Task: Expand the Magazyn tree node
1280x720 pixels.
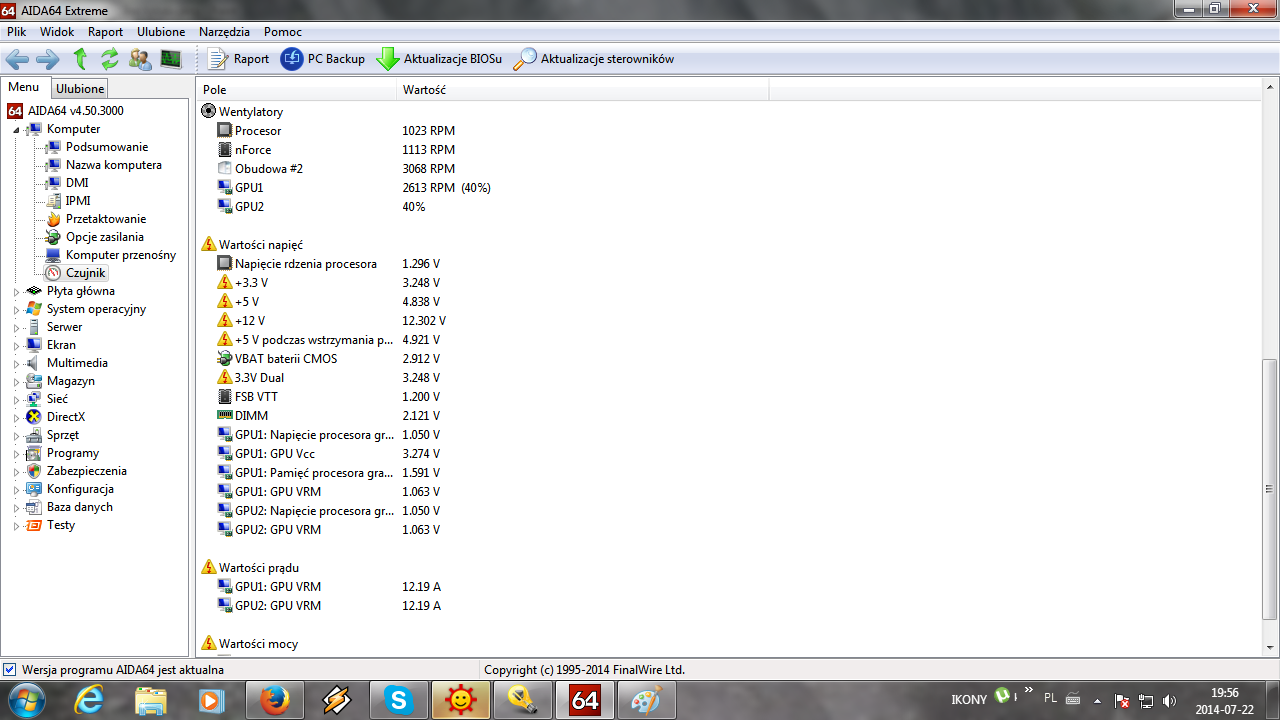Action: coord(17,382)
